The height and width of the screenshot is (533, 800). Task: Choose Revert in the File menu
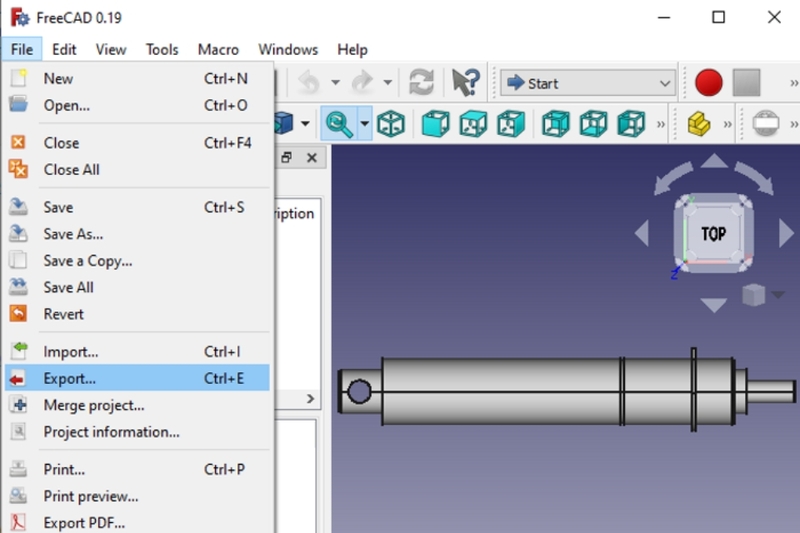click(x=137, y=314)
